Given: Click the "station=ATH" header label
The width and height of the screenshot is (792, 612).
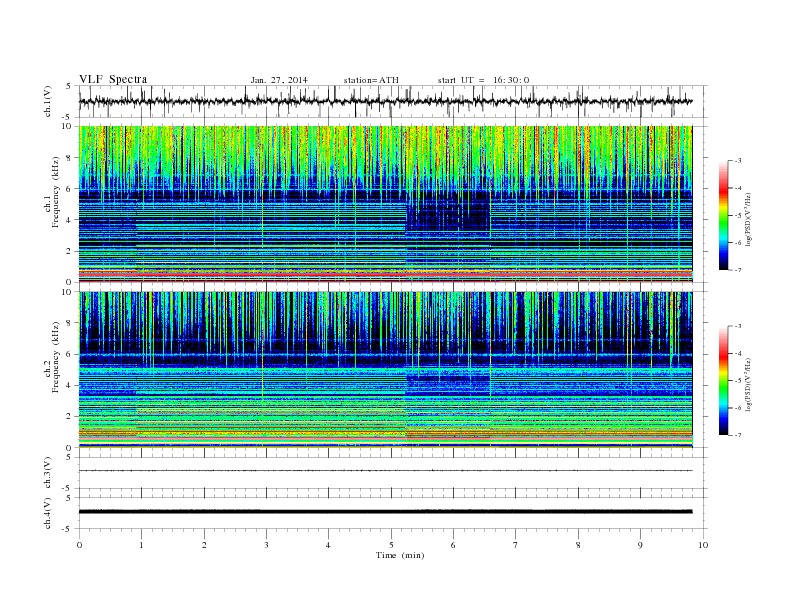Looking at the screenshot, I should point(371,80).
